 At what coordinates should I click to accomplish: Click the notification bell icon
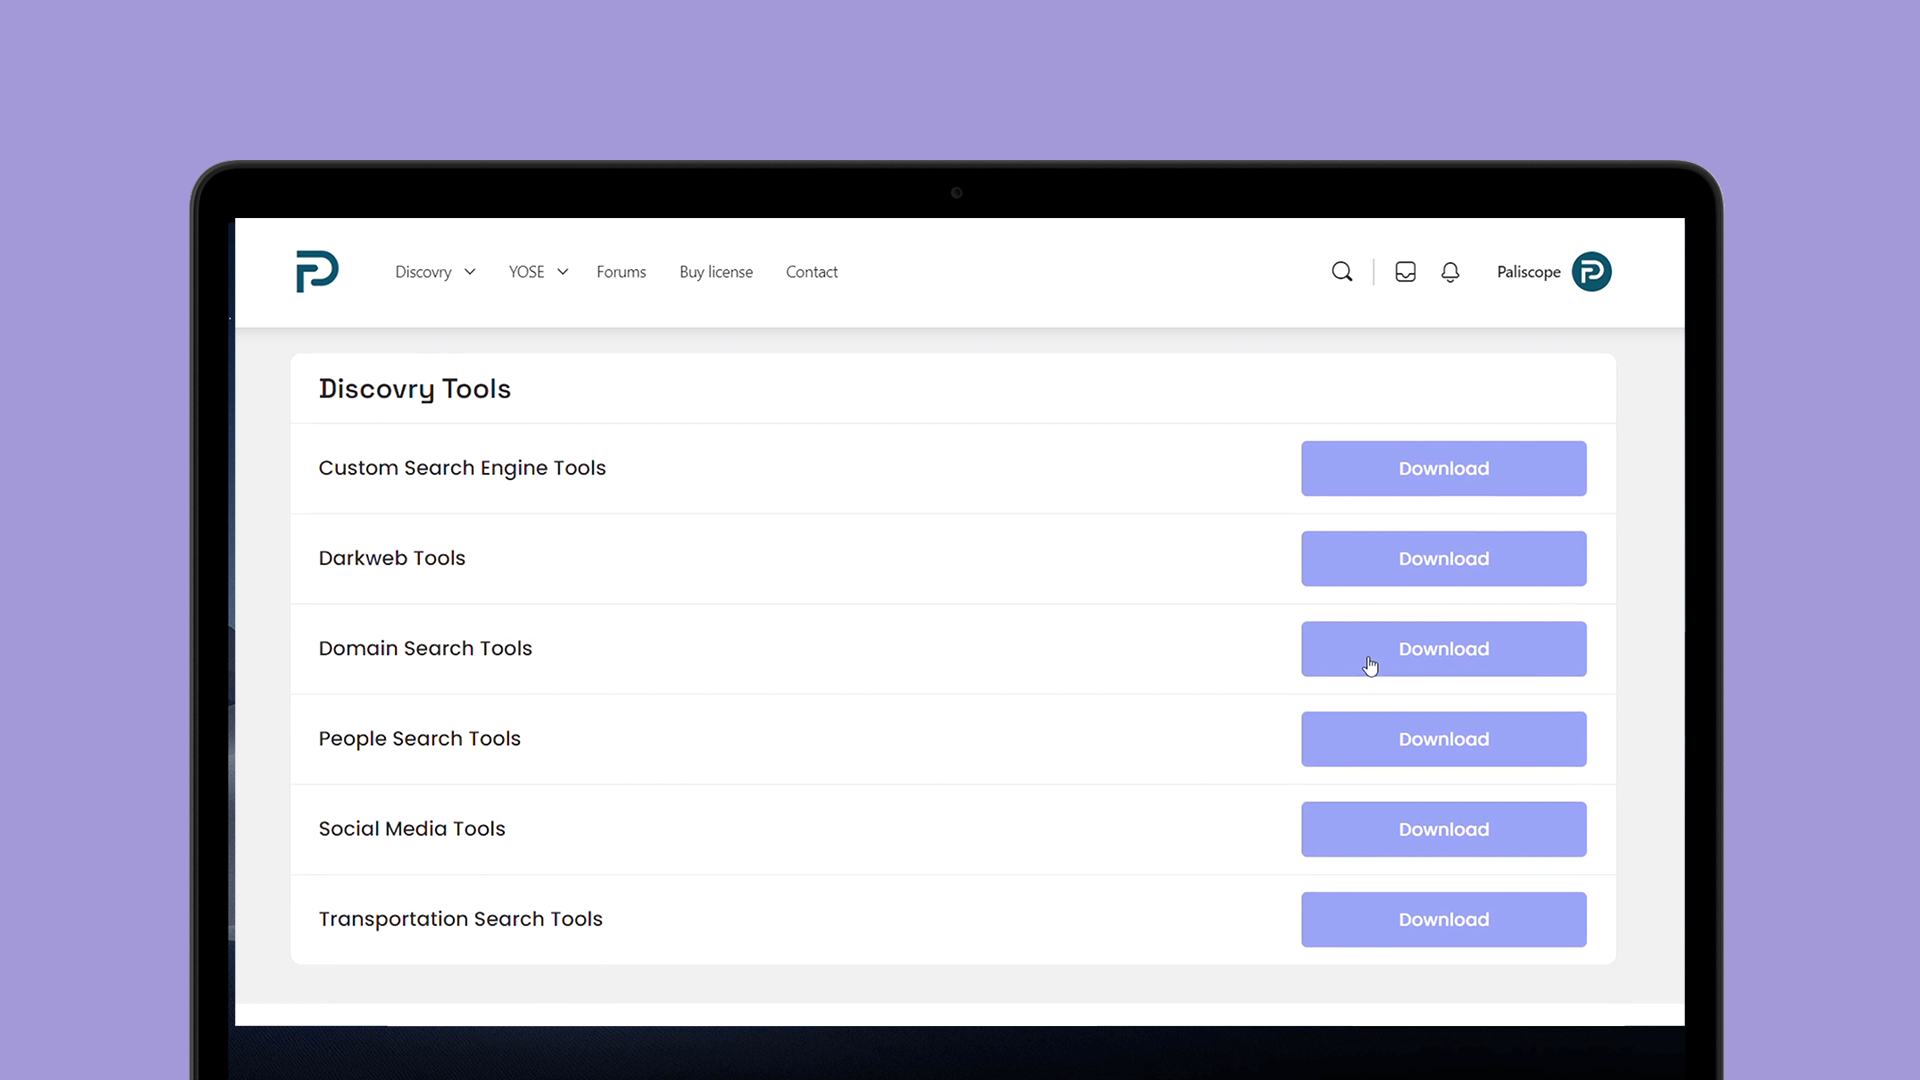(1450, 272)
